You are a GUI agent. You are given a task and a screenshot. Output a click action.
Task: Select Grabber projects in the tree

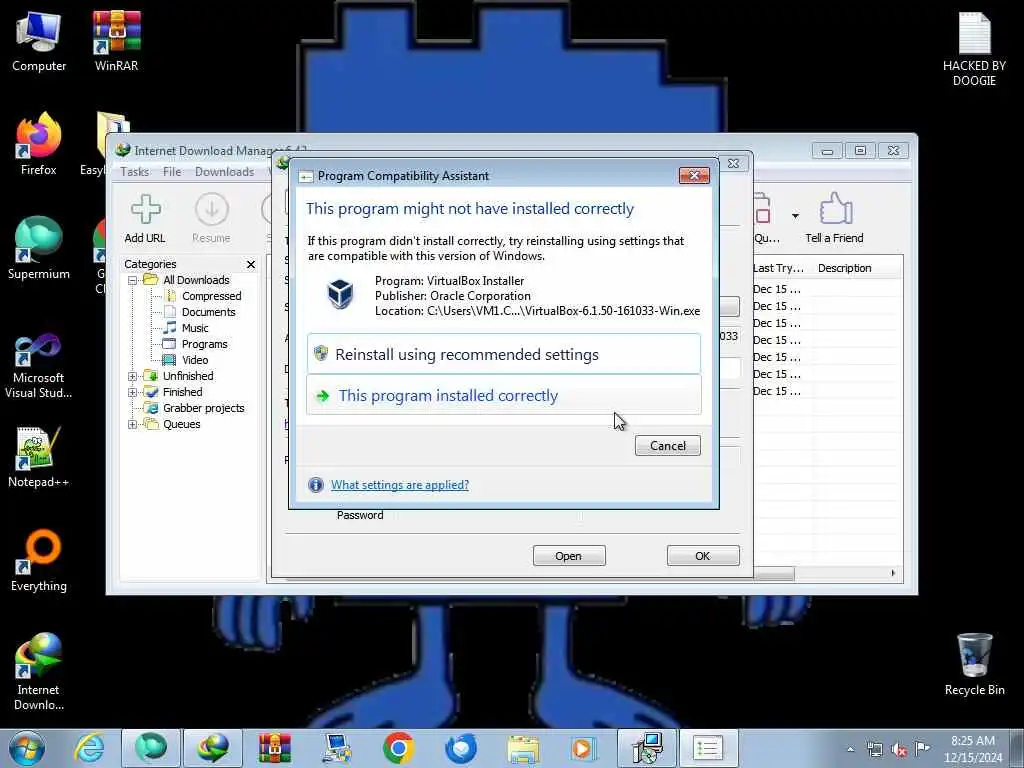click(x=195, y=408)
